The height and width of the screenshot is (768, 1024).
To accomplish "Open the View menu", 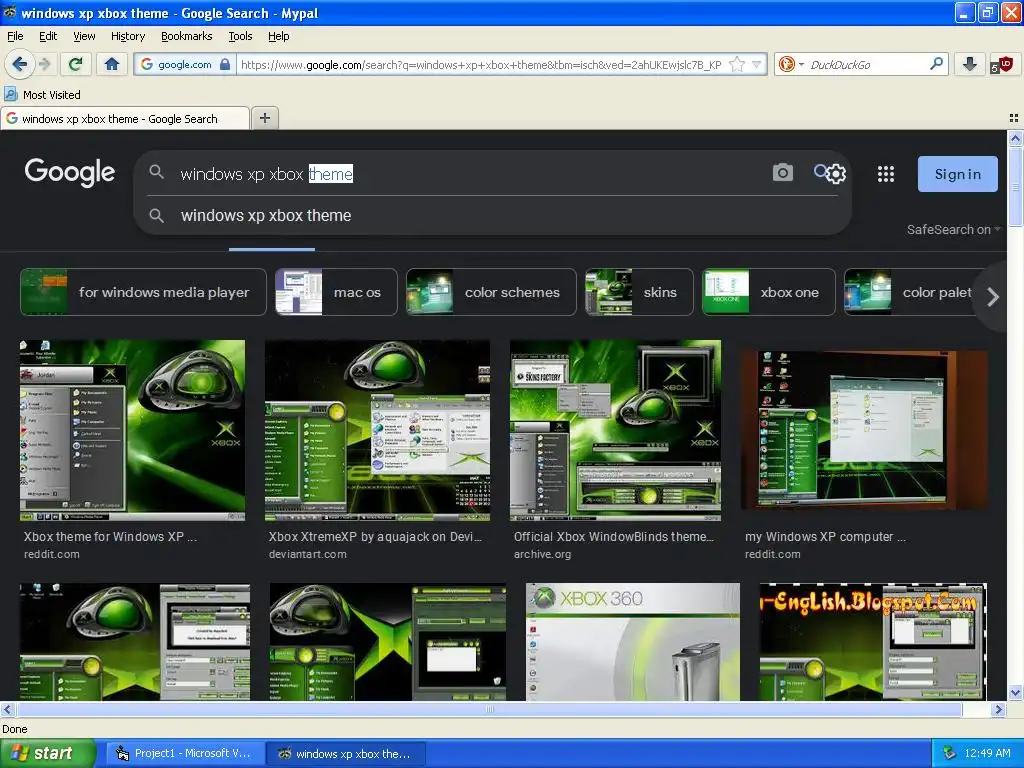I will coord(84,36).
